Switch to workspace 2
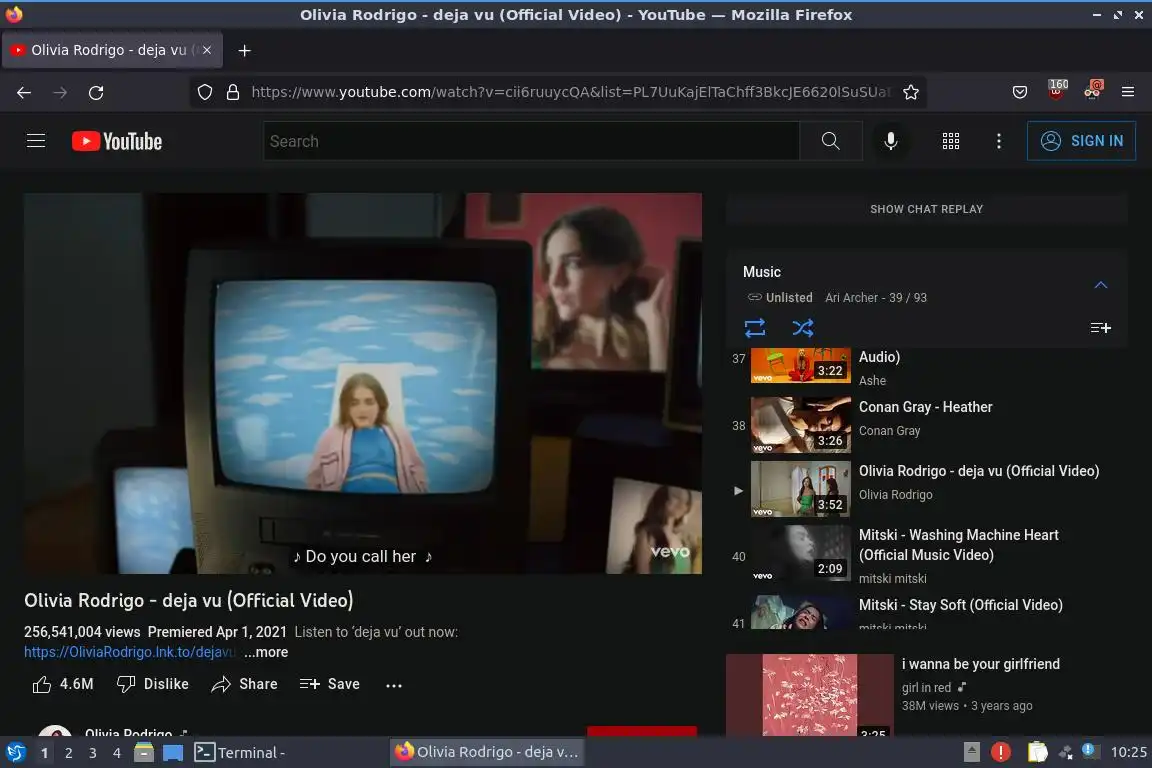 pos(68,753)
